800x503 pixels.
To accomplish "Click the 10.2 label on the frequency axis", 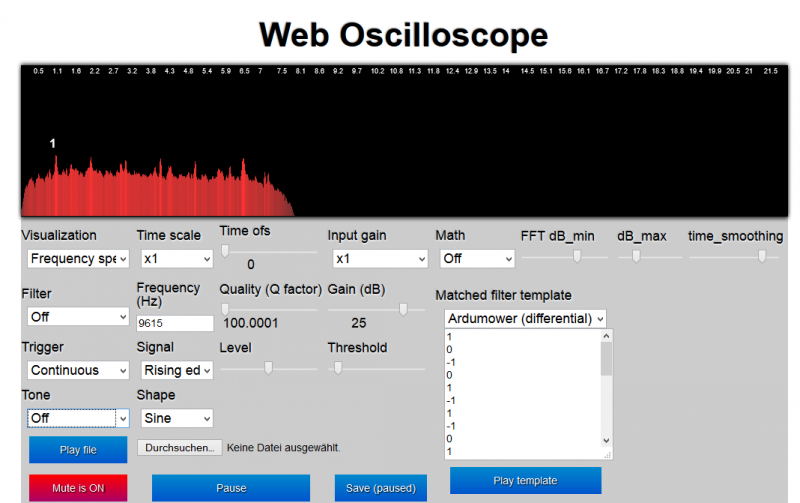I will (378, 71).
